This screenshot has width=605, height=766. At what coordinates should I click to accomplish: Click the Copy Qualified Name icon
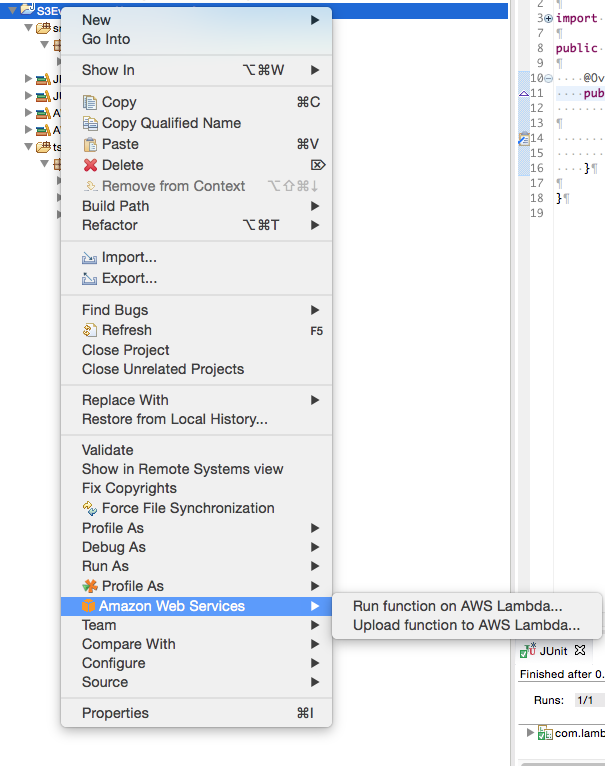pos(90,123)
